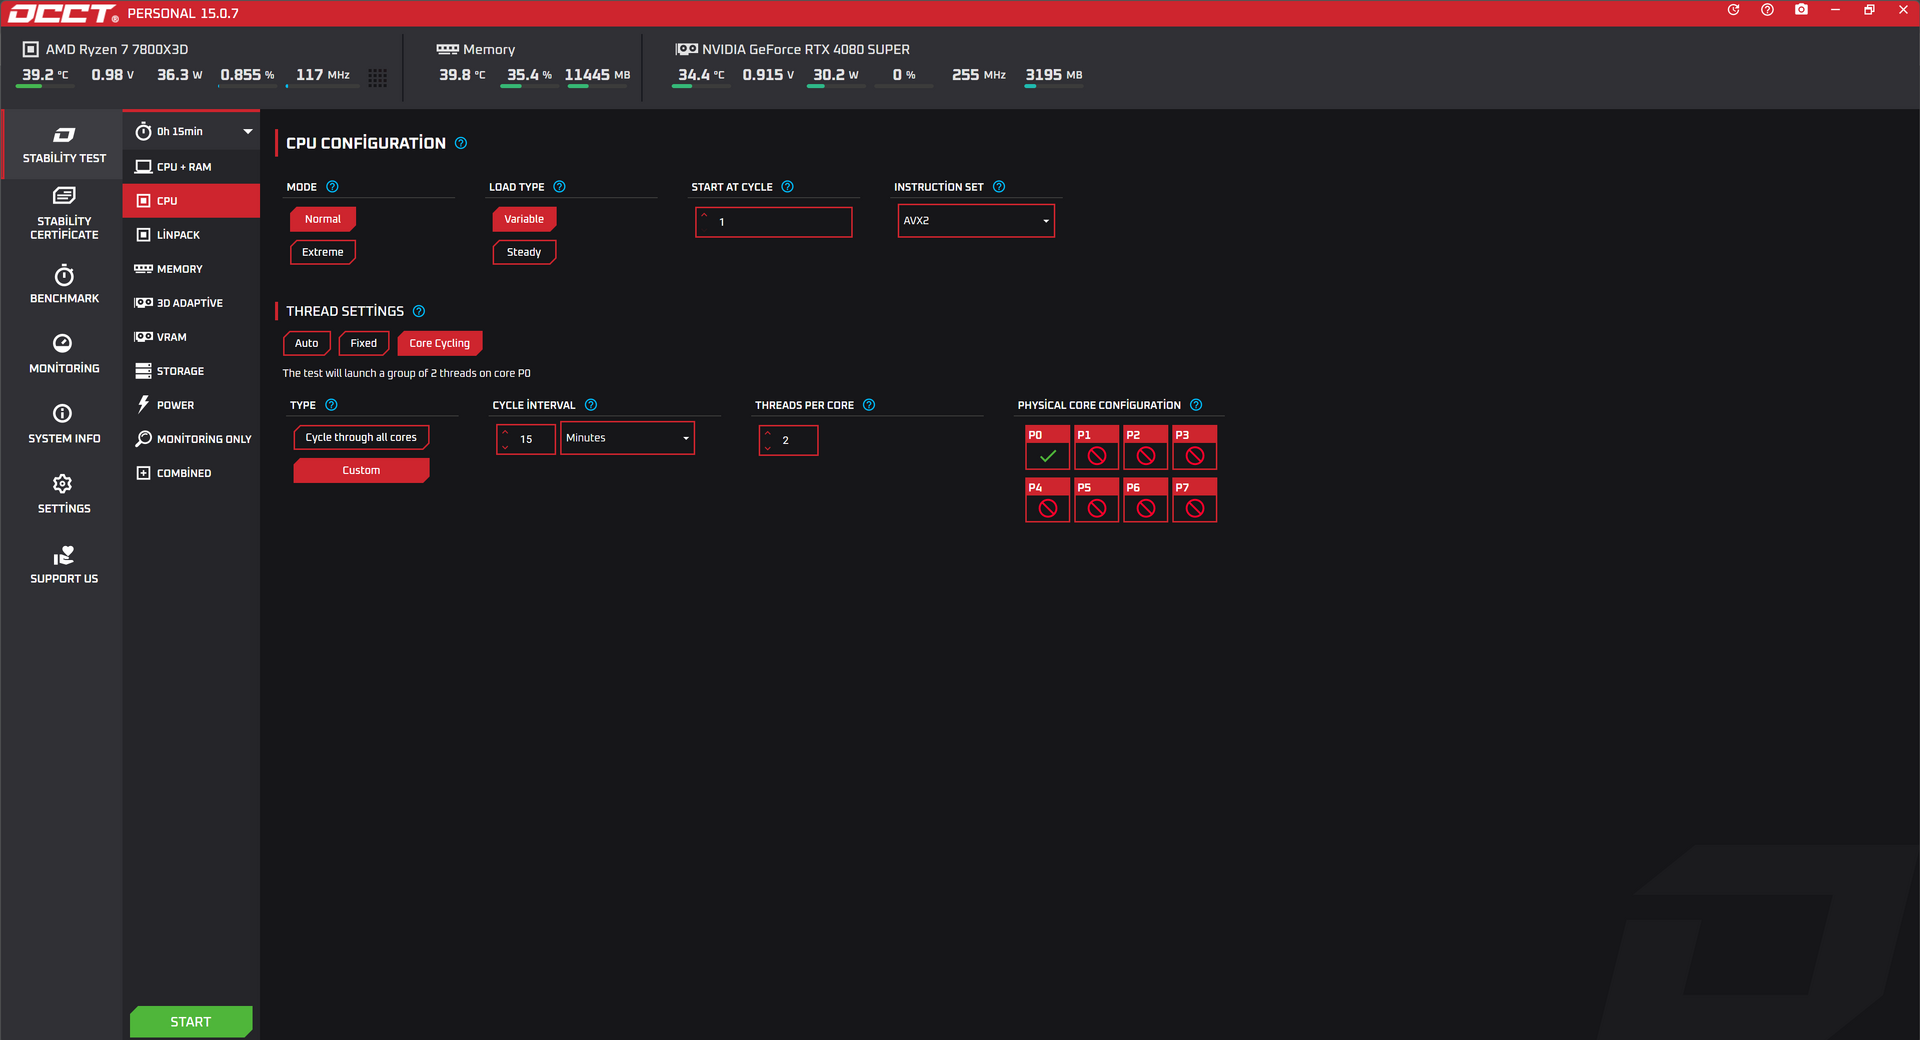The width and height of the screenshot is (1920, 1040).
Task: Enable physical core P1
Action: (x=1096, y=447)
